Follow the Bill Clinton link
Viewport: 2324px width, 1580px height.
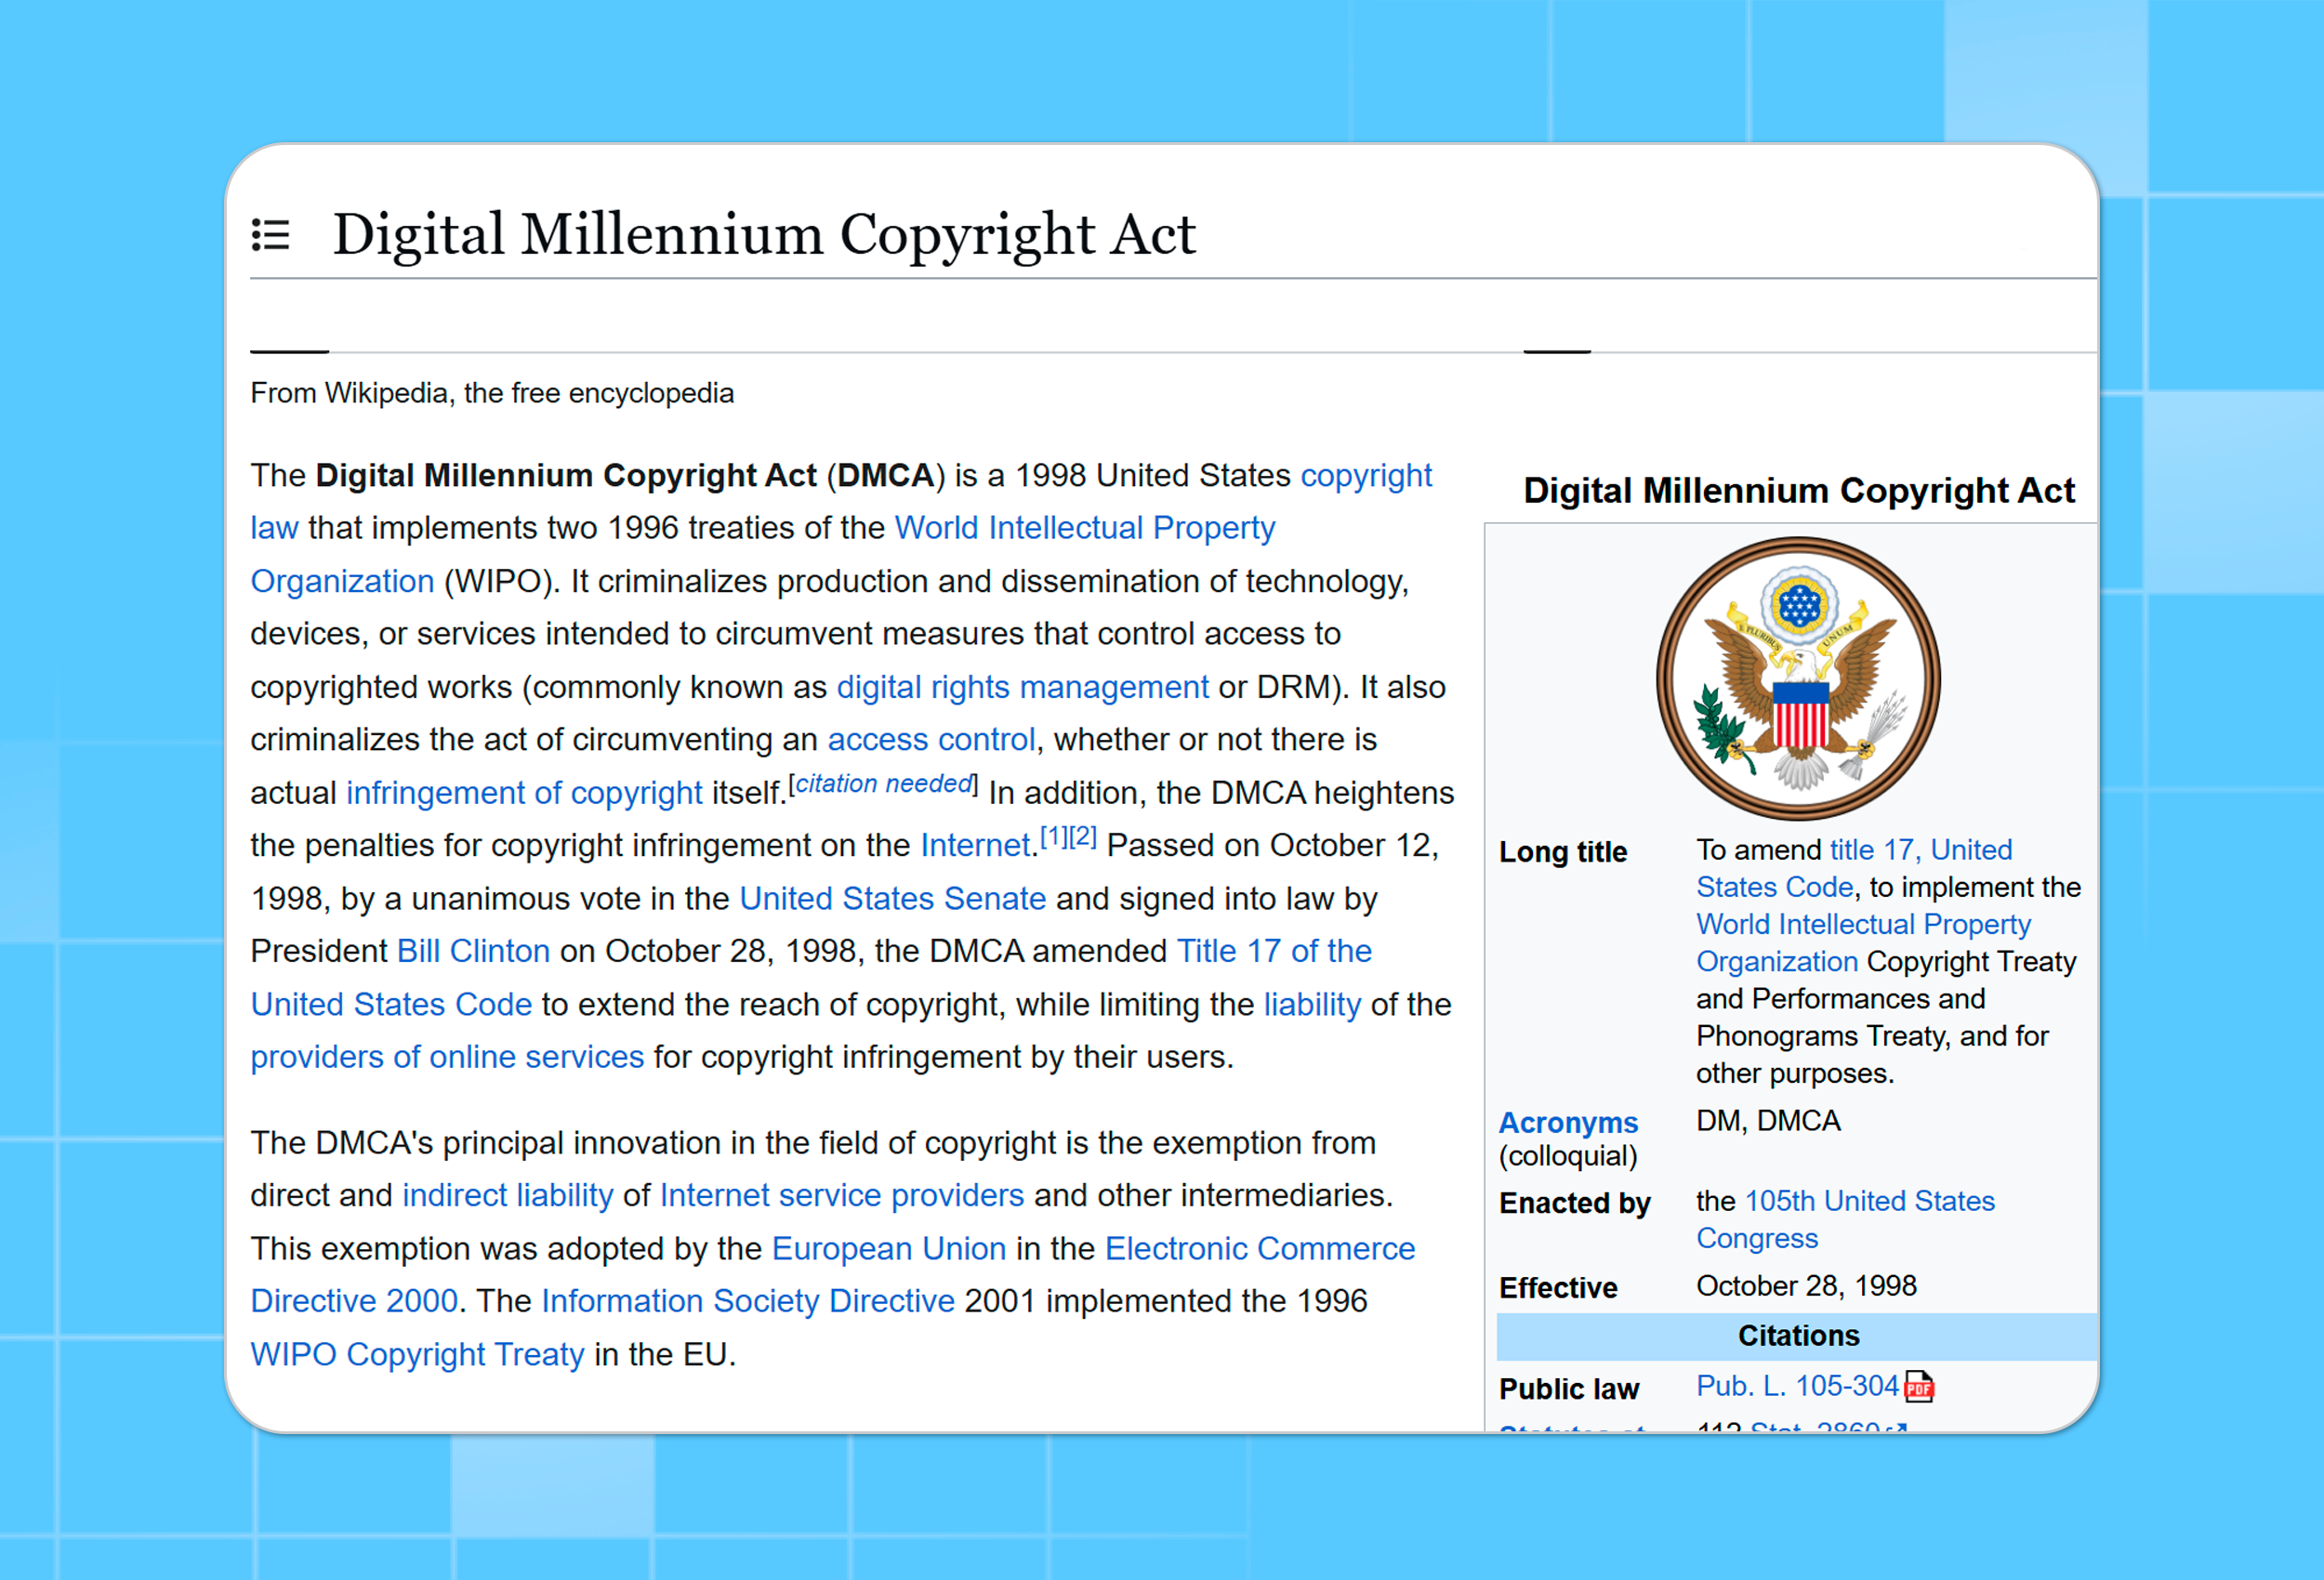[x=473, y=951]
